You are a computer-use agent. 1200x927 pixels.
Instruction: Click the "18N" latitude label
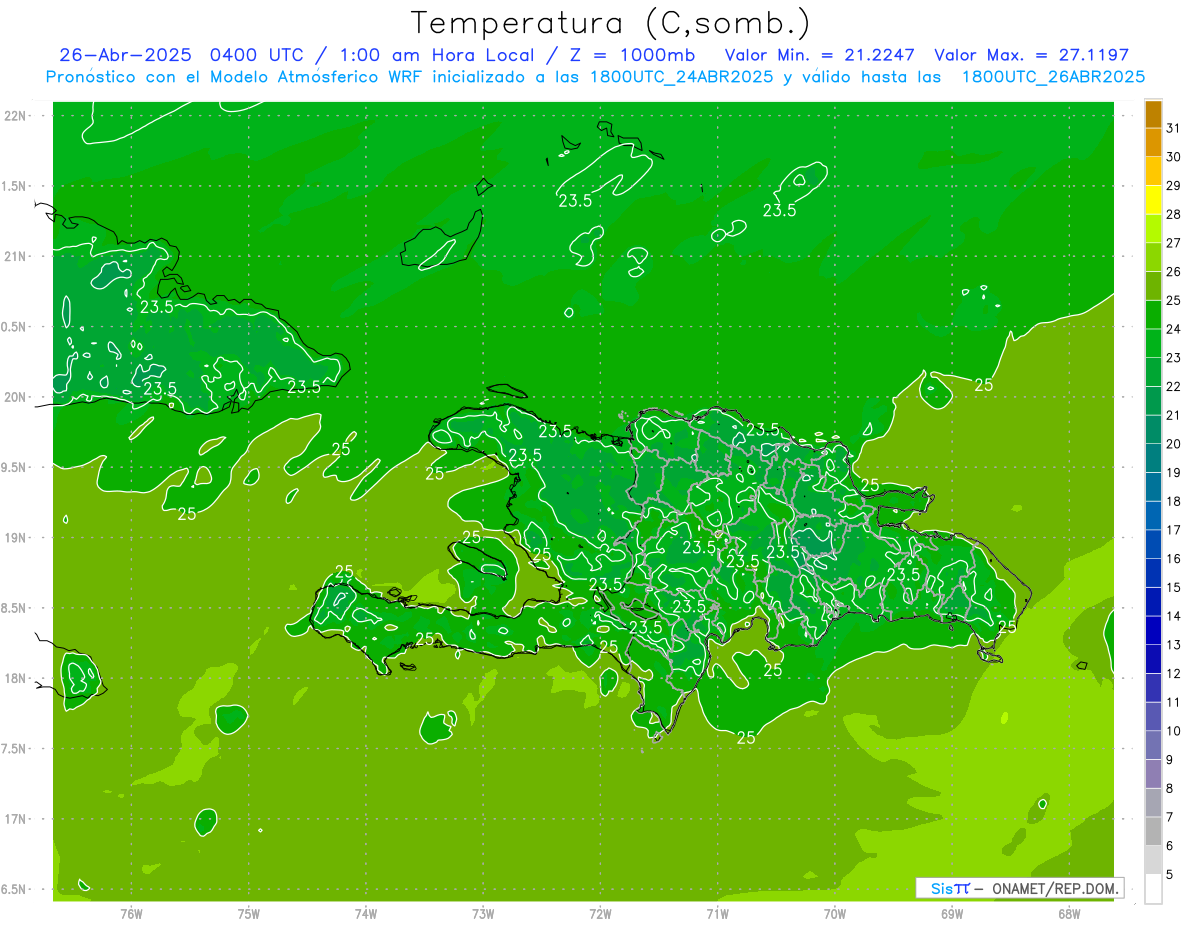tap(17, 678)
